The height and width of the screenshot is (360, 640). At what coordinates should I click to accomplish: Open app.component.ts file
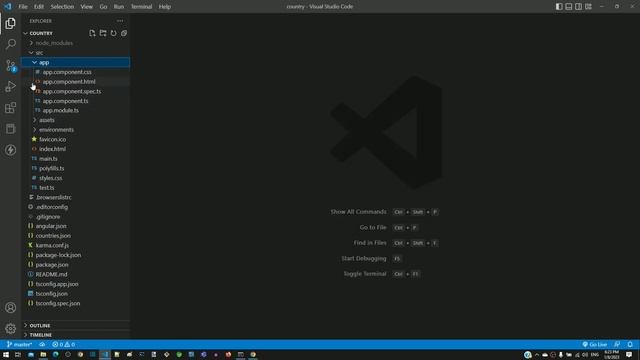[76, 101]
